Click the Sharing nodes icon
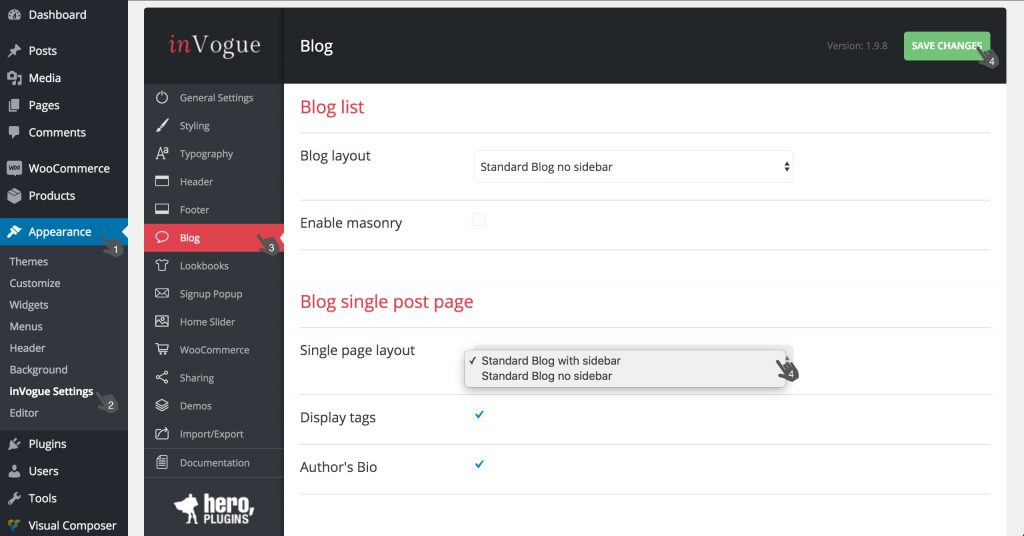This screenshot has height=536, width=1024. tap(162, 378)
